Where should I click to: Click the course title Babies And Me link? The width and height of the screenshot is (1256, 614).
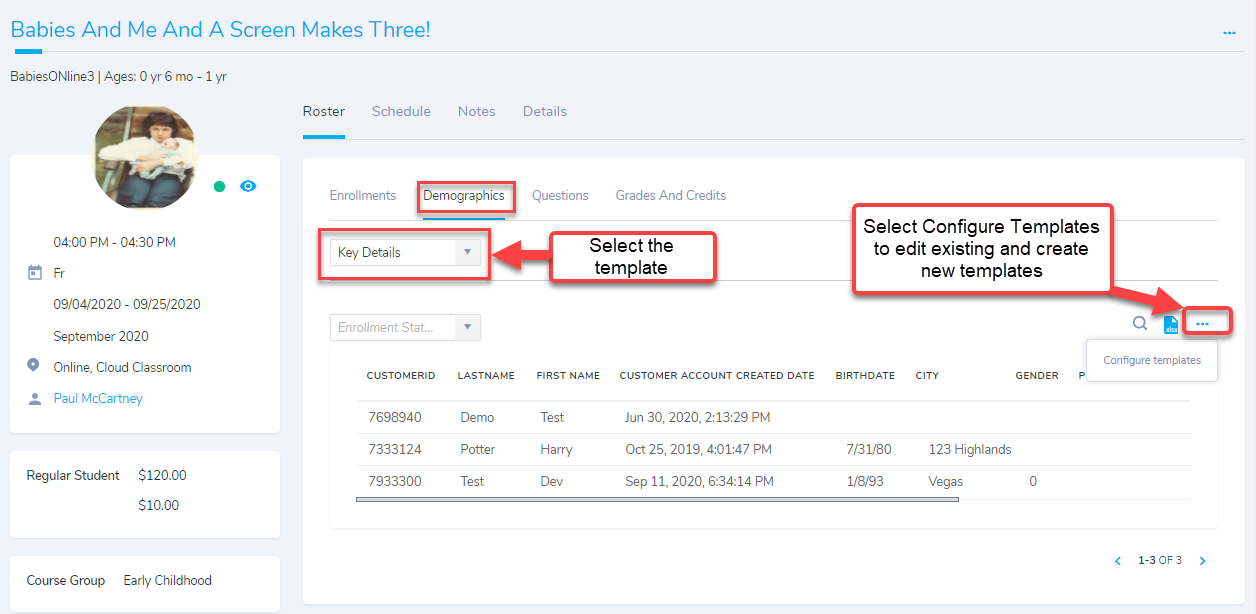[220, 29]
